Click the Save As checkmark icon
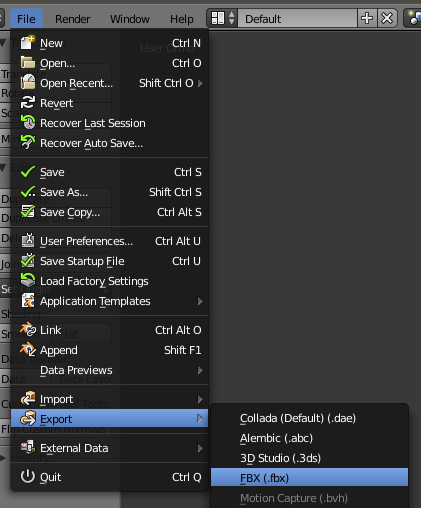The image size is (421, 508). point(28,192)
